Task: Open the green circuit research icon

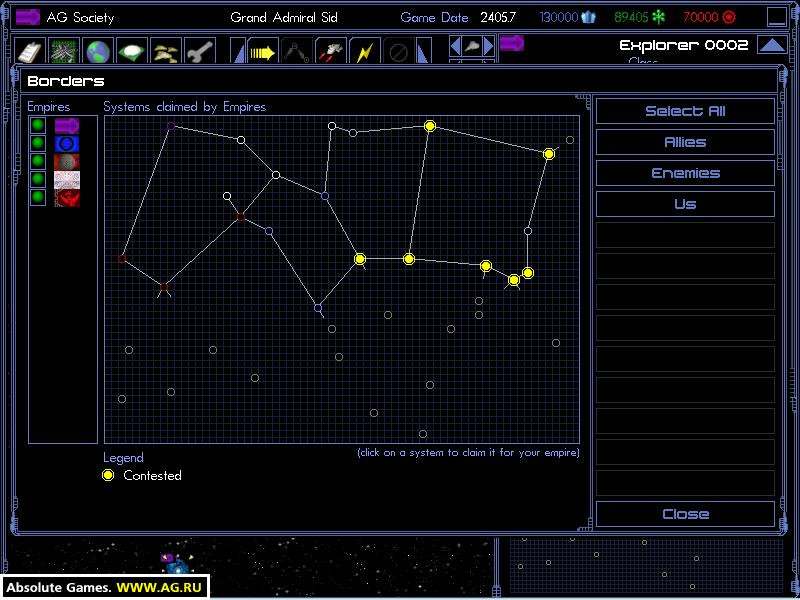Action: pos(64,51)
